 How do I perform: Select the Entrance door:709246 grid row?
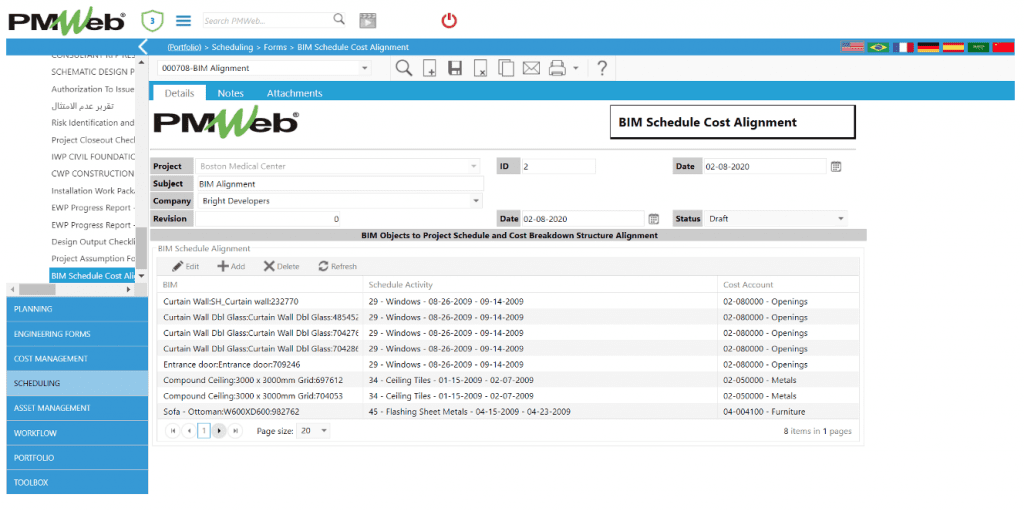[507, 365]
